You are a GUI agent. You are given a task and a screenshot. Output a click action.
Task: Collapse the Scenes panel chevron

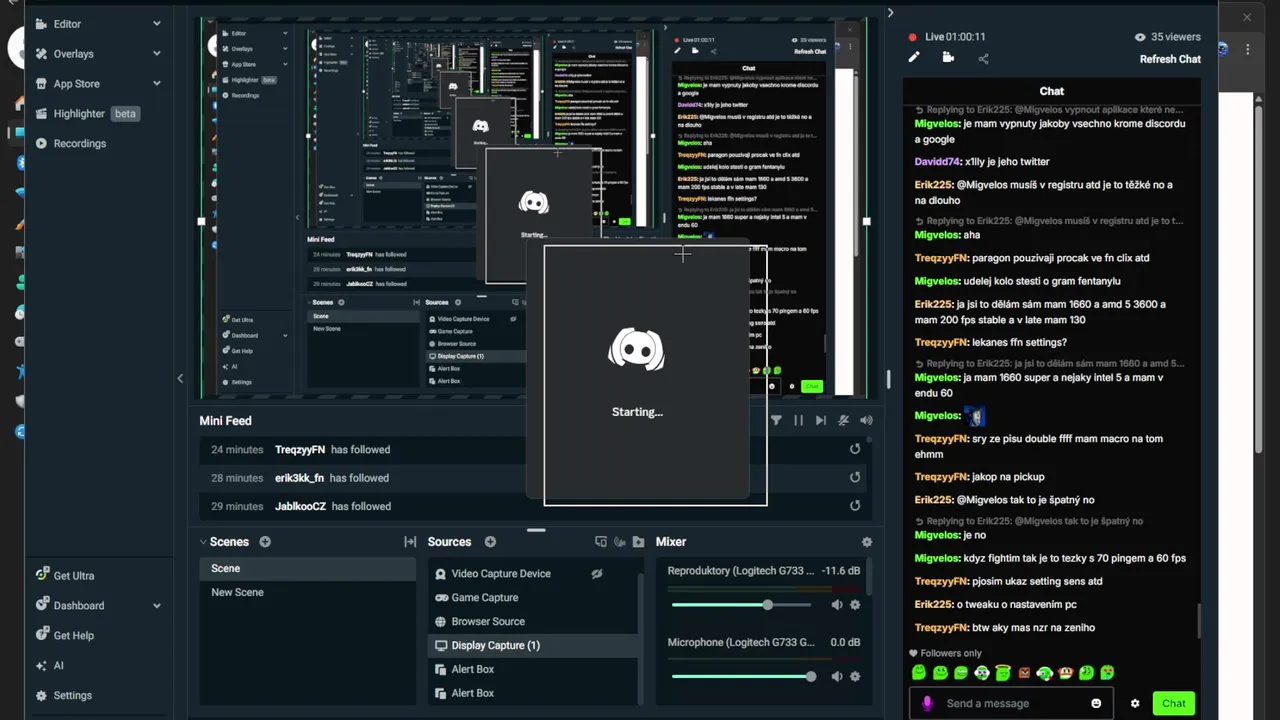203,542
